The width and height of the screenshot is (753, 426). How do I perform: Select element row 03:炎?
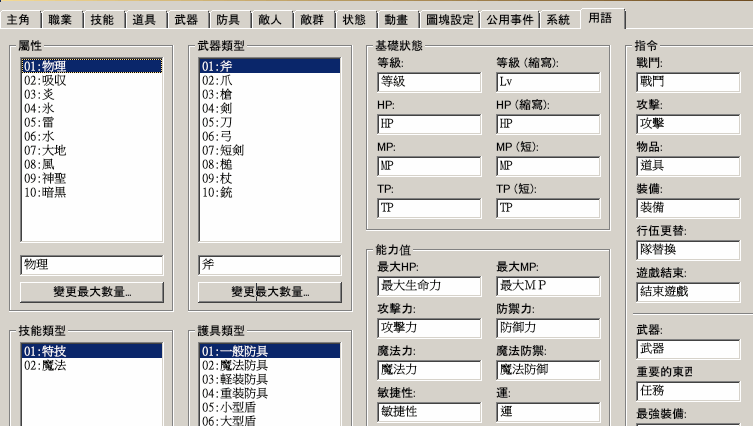(92, 94)
